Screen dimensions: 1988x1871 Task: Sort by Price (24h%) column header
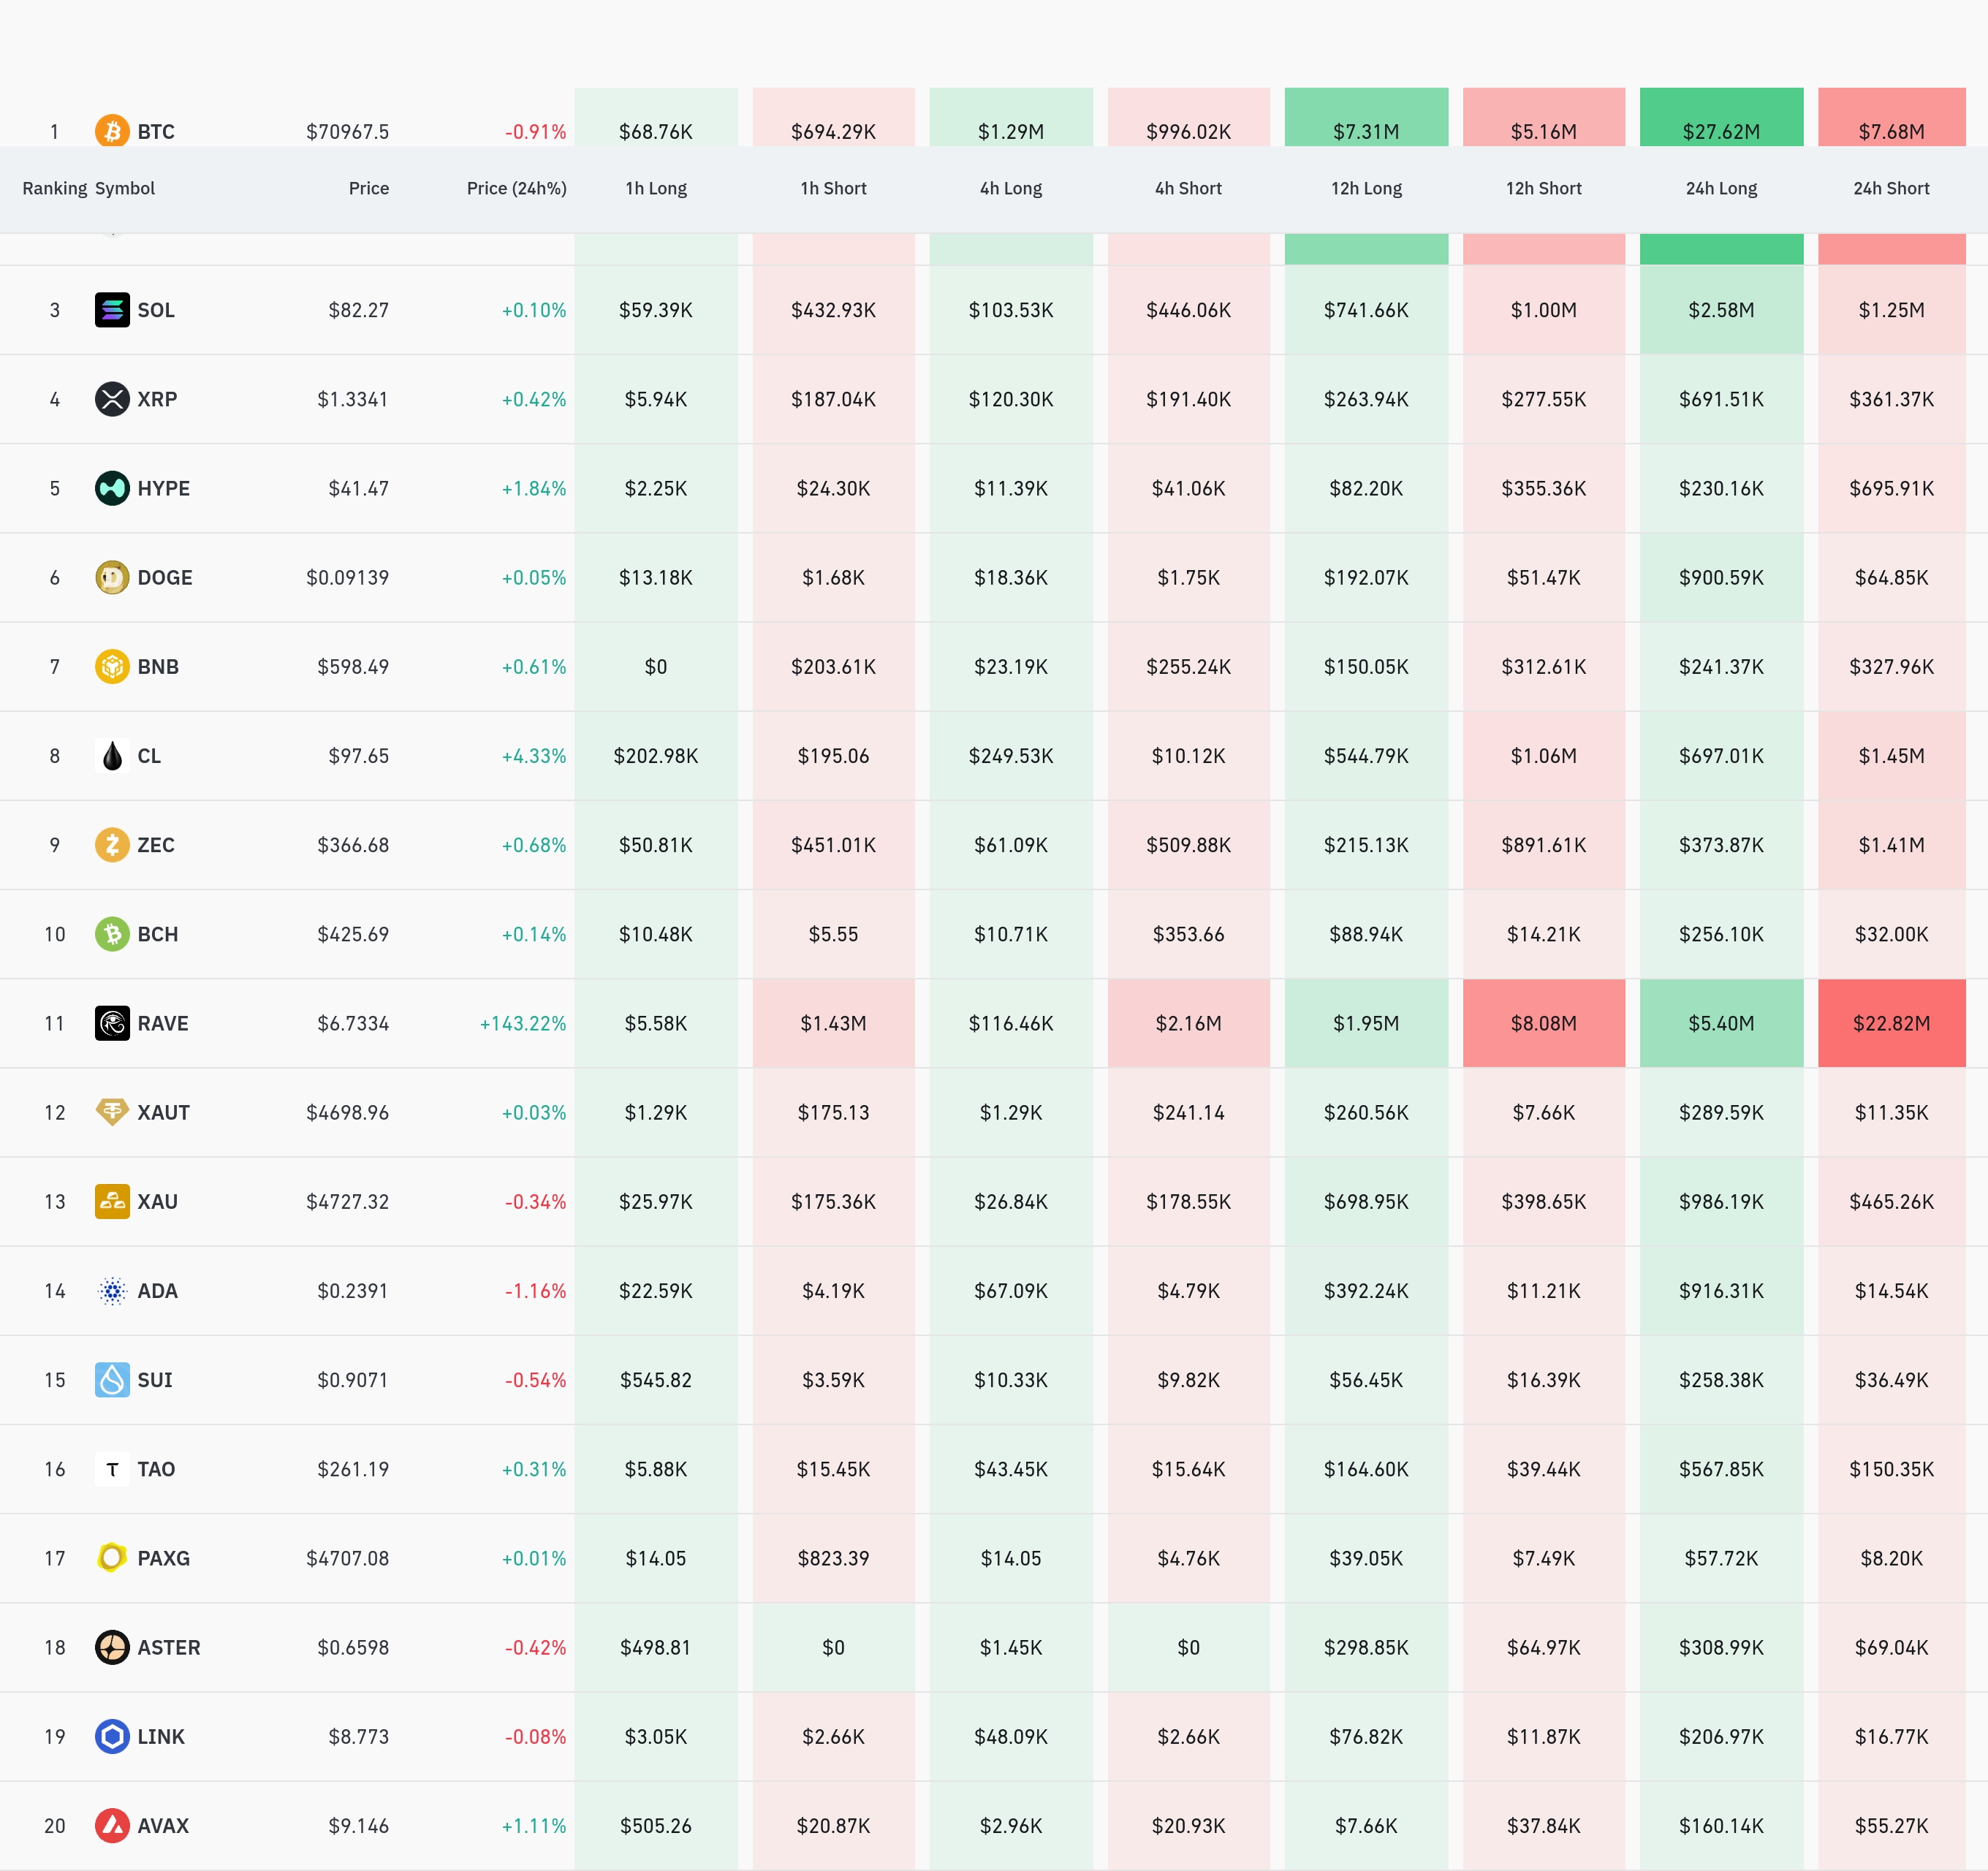tap(516, 188)
